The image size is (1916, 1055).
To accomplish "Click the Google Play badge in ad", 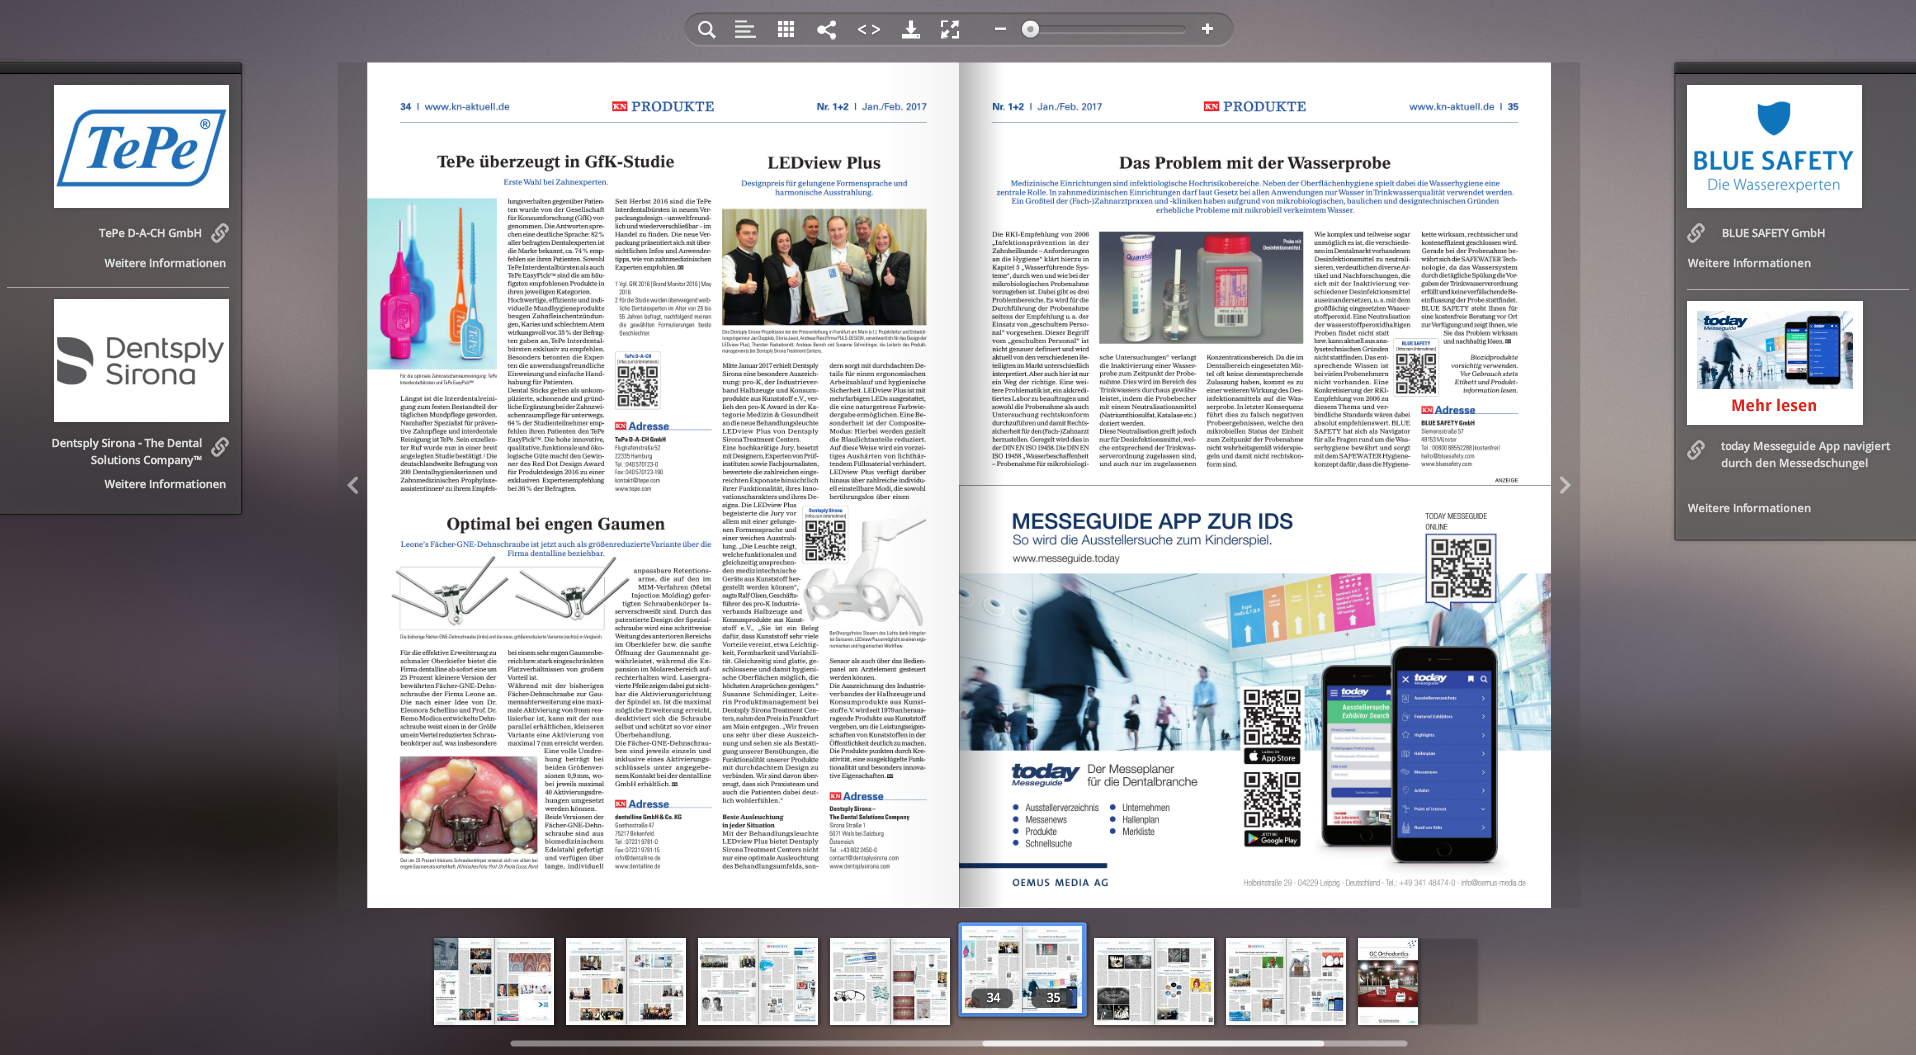I will [x=1272, y=839].
